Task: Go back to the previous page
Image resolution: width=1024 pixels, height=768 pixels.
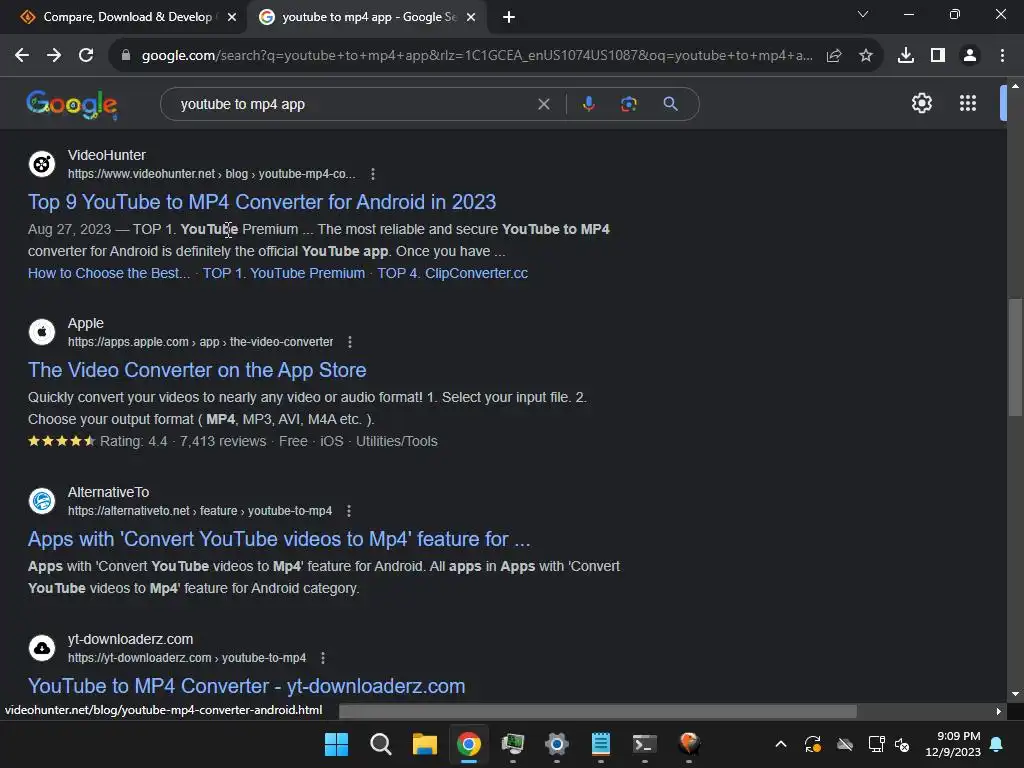Action: [22, 56]
